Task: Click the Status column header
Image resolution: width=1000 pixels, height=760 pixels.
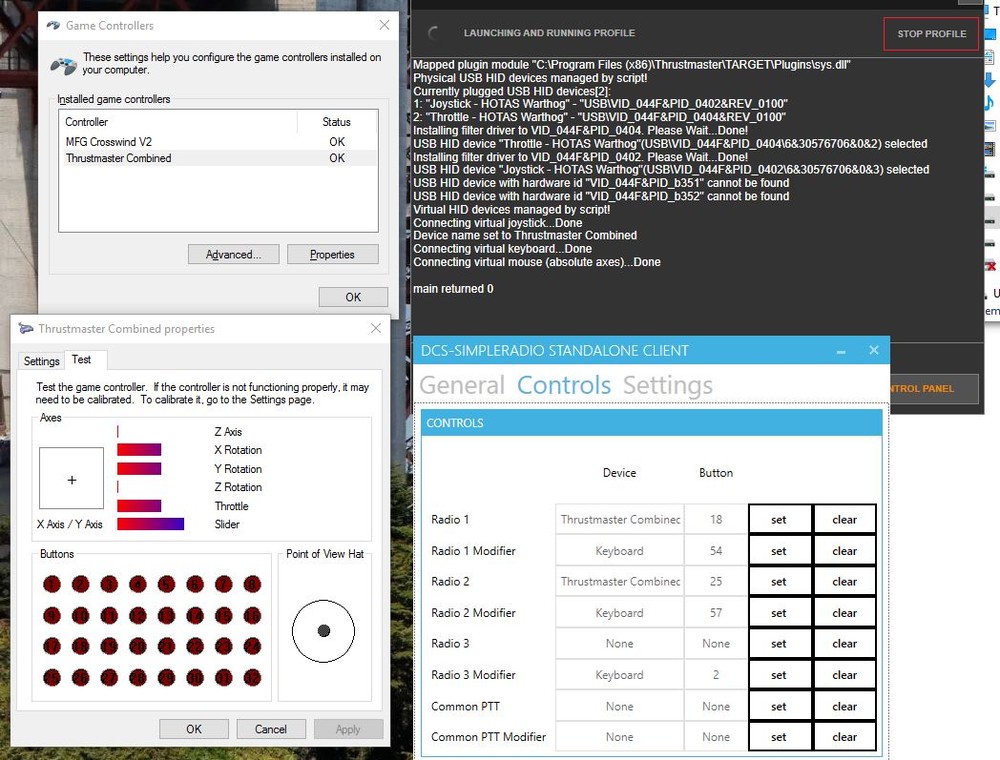Action: (x=337, y=122)
